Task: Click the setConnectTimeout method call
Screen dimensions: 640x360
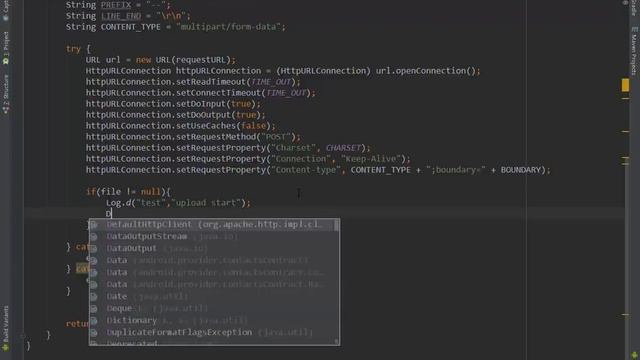Action: click(x=218, y=93)
